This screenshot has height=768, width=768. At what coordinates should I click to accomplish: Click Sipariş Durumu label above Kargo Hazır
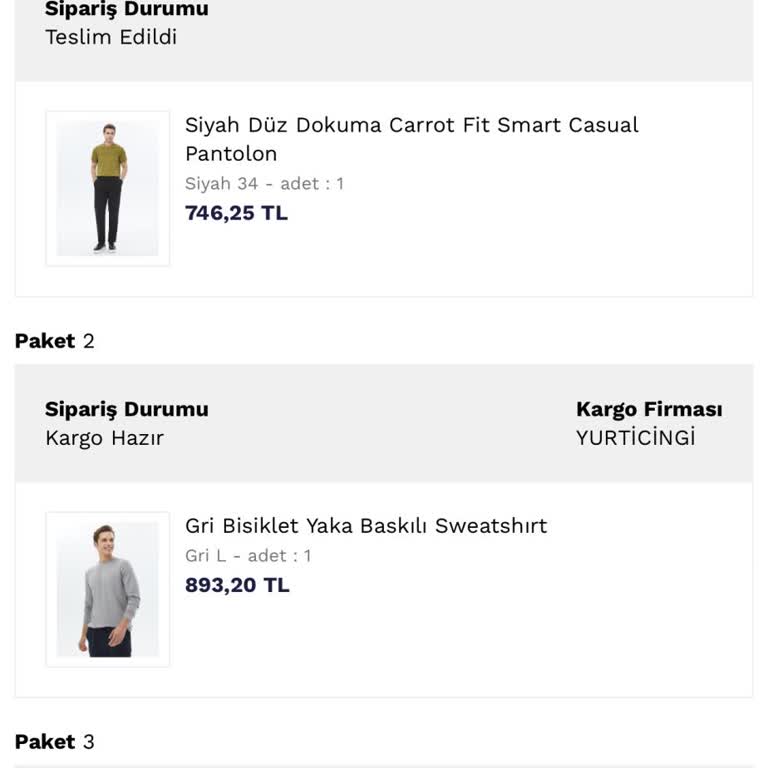click(x=126, y=409)
